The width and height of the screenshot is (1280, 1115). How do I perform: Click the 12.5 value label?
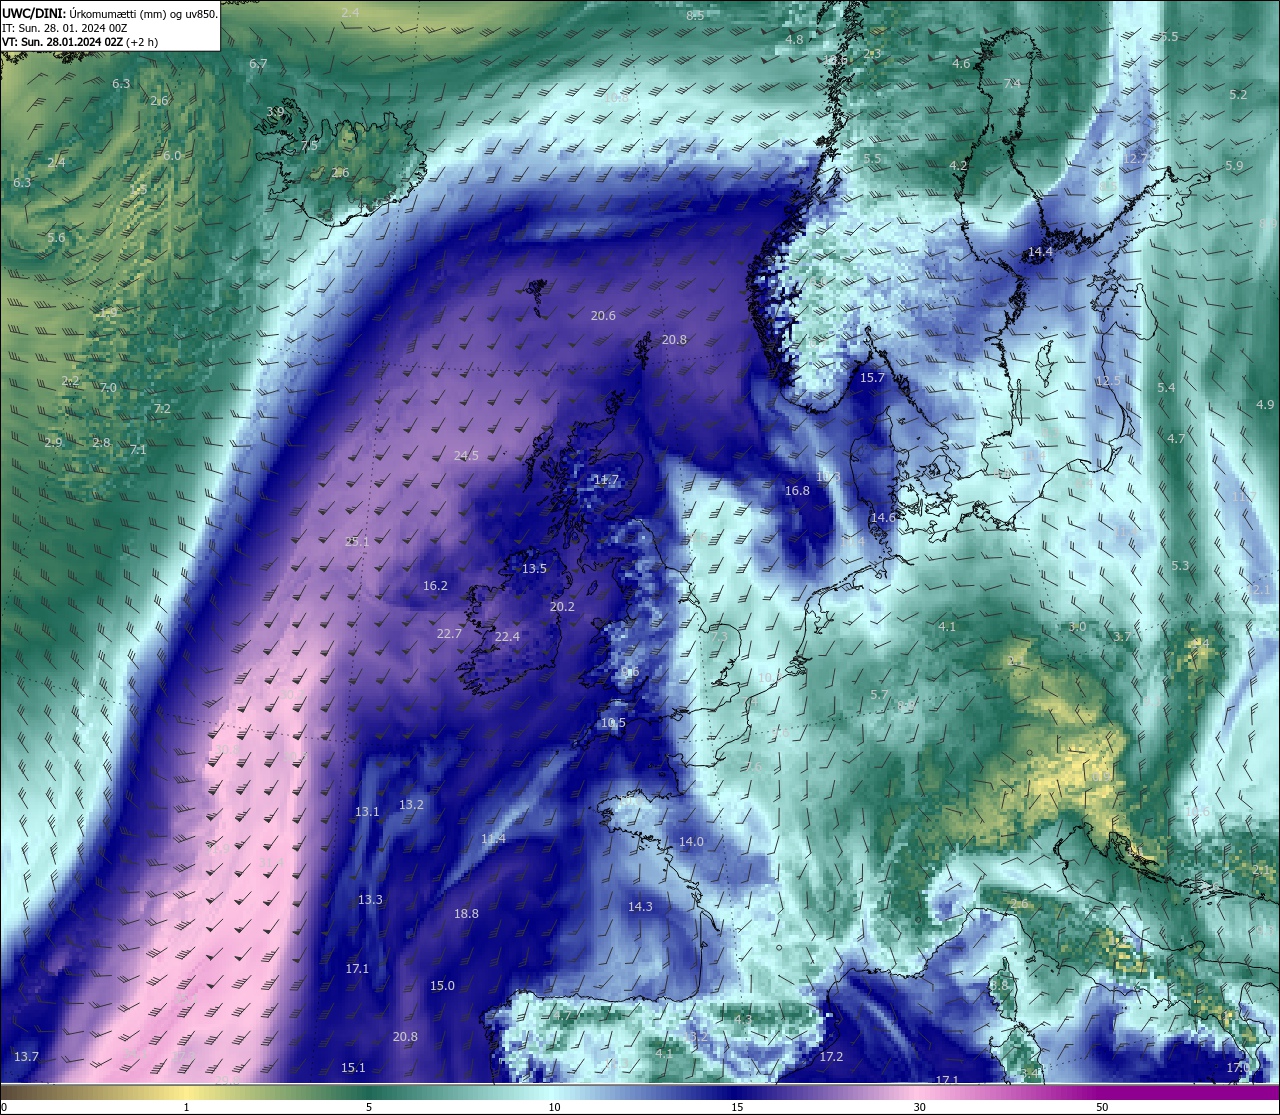coord(1108,381)
